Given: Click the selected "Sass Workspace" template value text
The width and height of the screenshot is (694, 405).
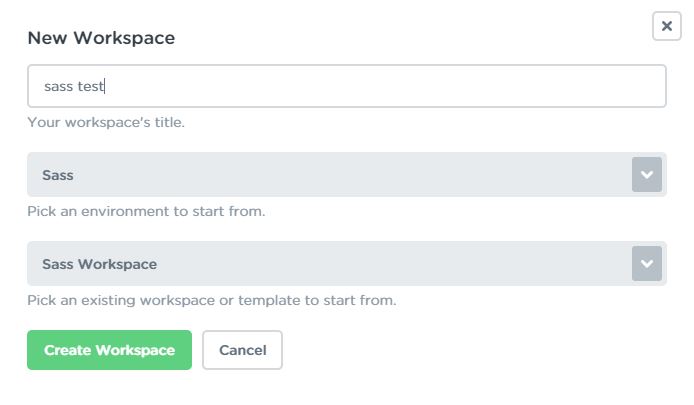Looking at the screenshot, I should [x=99, y=264].
